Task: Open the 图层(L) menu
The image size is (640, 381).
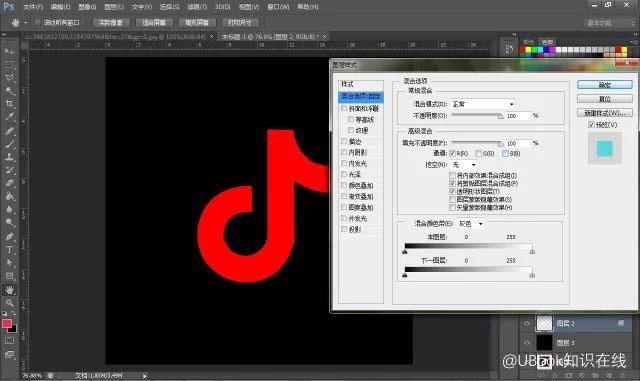Action: point(114,7)
